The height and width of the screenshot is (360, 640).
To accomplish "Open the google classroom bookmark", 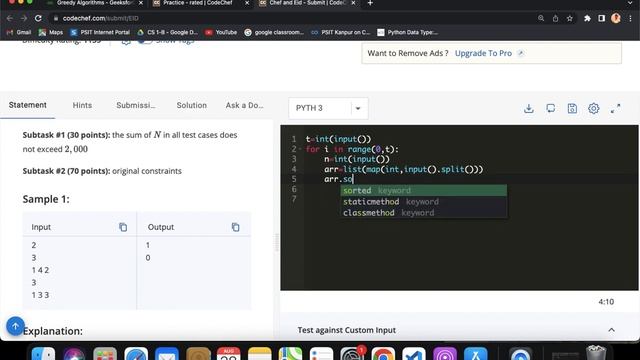I will [x=274, y=32].
